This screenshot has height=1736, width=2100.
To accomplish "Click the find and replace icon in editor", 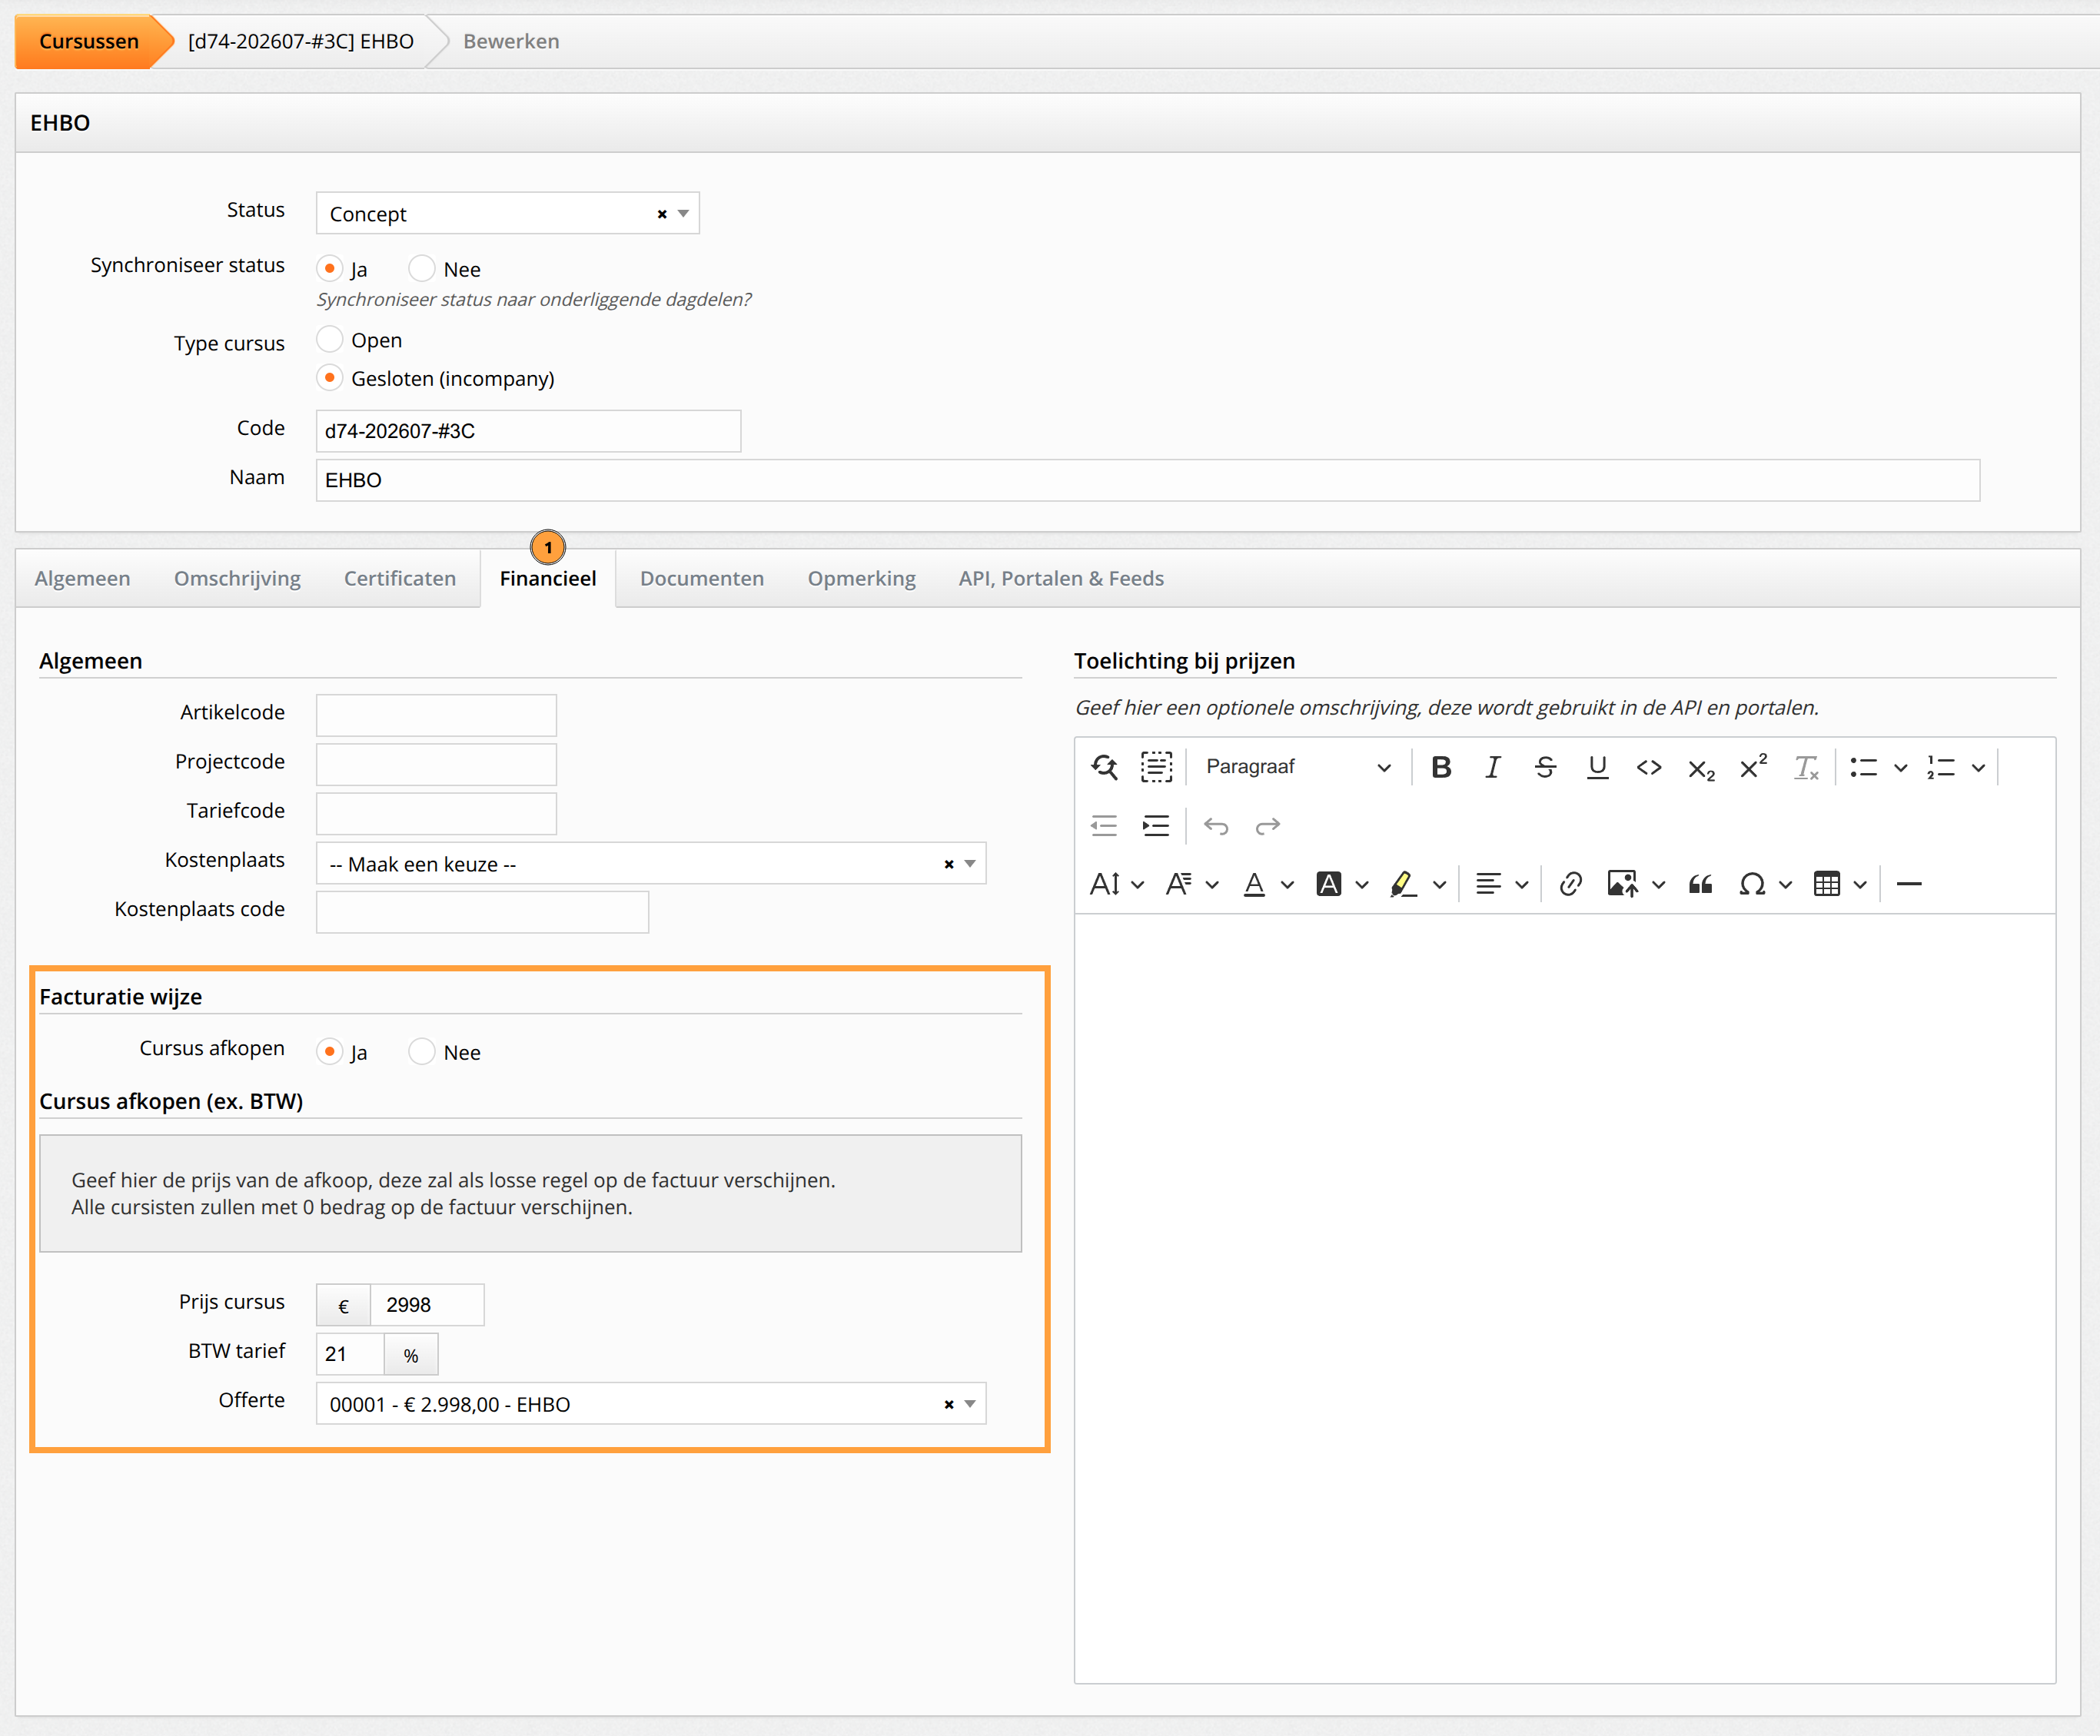I will (x=1104, y=767).
